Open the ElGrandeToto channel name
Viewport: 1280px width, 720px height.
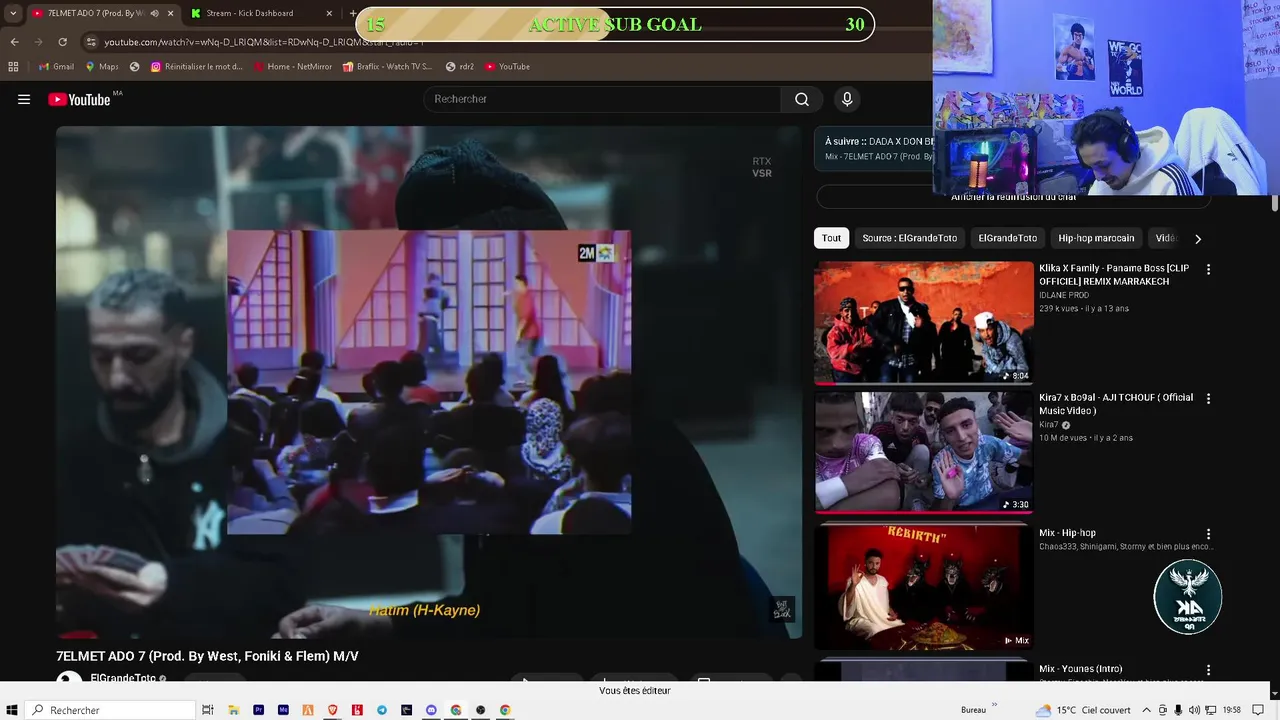[123, 678]
